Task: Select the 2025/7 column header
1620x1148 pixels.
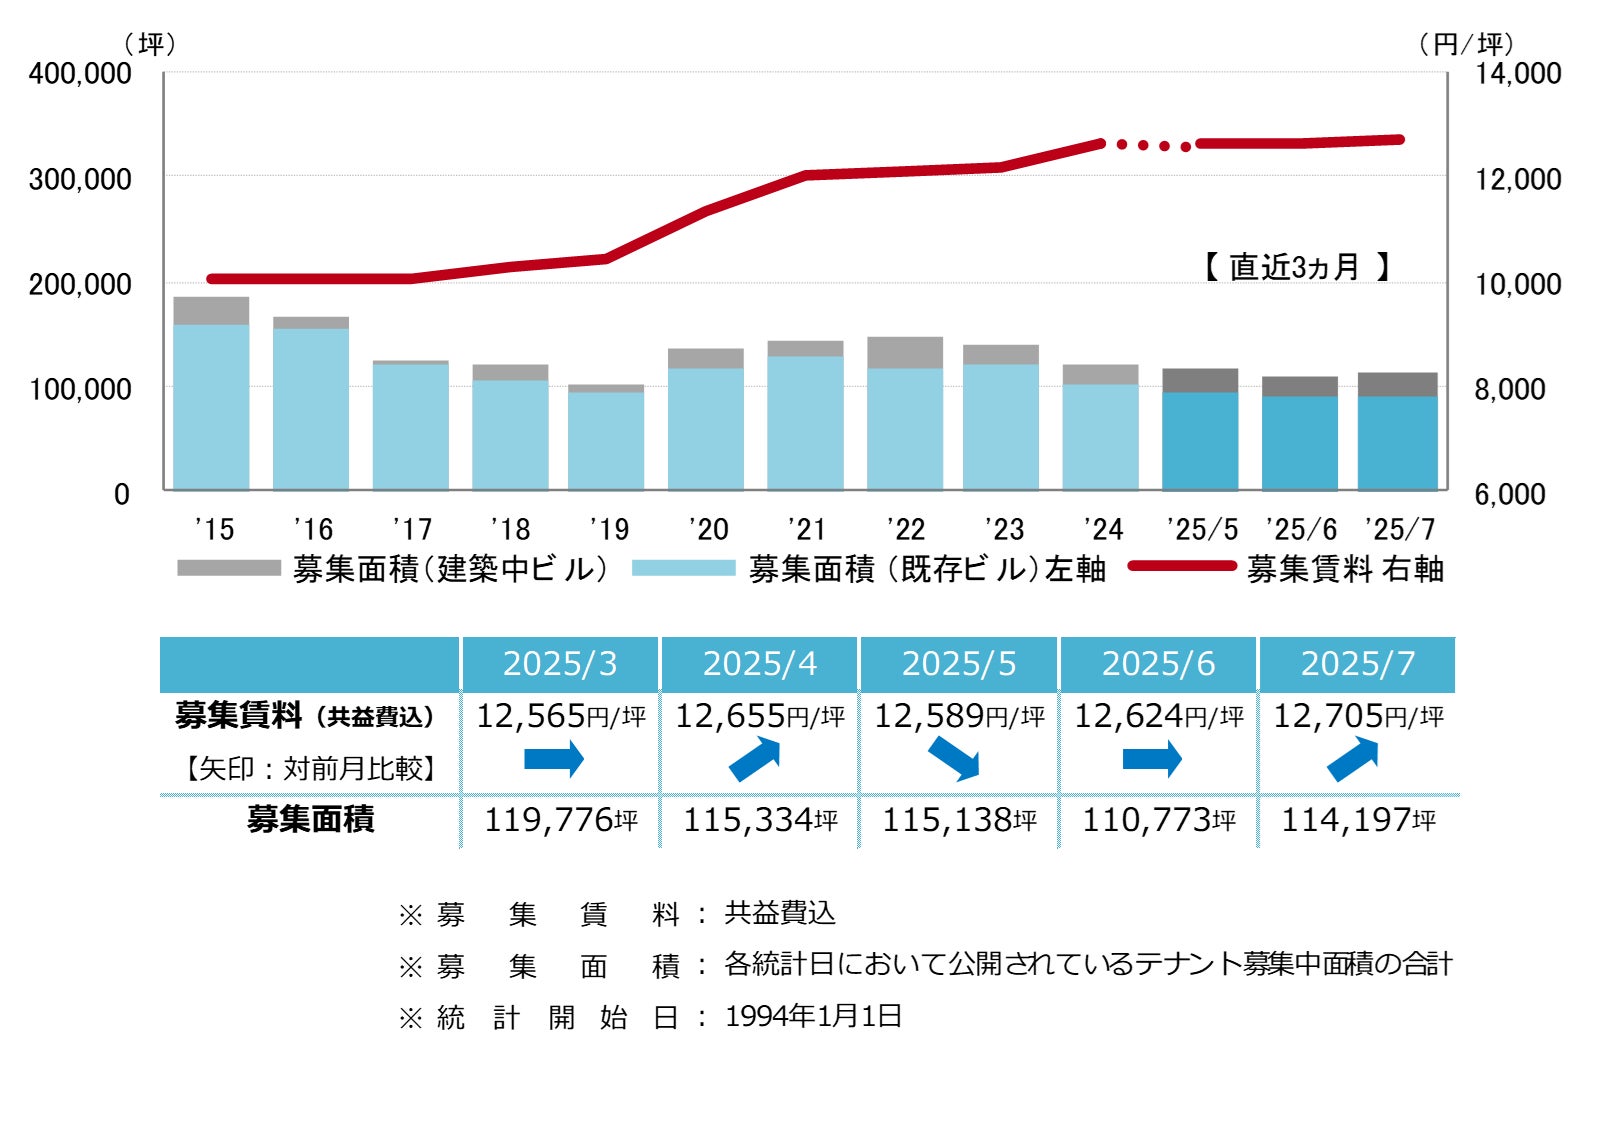Action: 1358,664
